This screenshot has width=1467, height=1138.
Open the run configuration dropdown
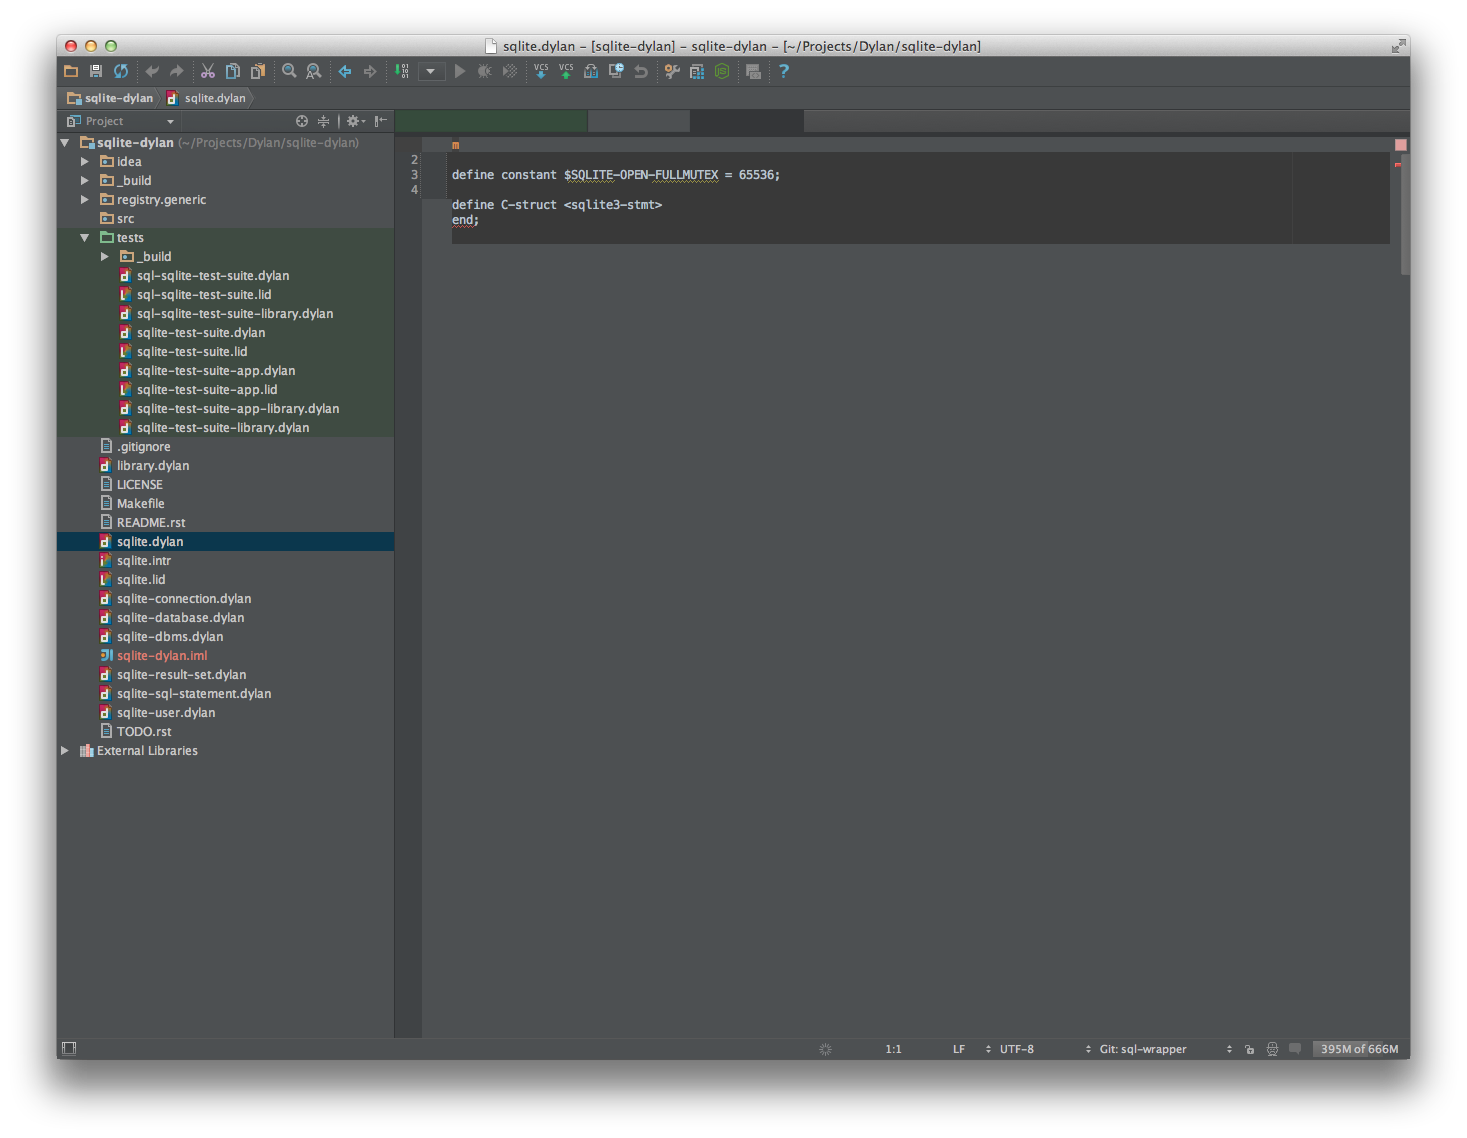tap(432, 71)
